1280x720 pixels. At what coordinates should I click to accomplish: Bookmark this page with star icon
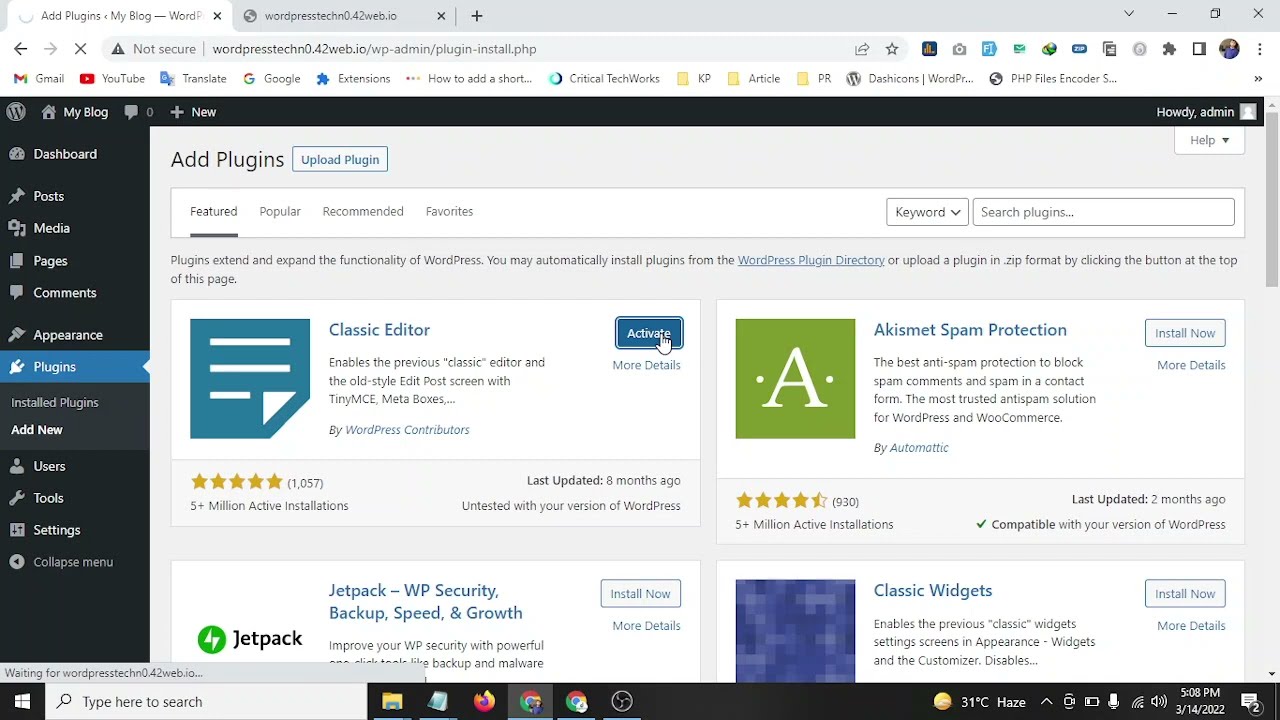coord(892,49)
